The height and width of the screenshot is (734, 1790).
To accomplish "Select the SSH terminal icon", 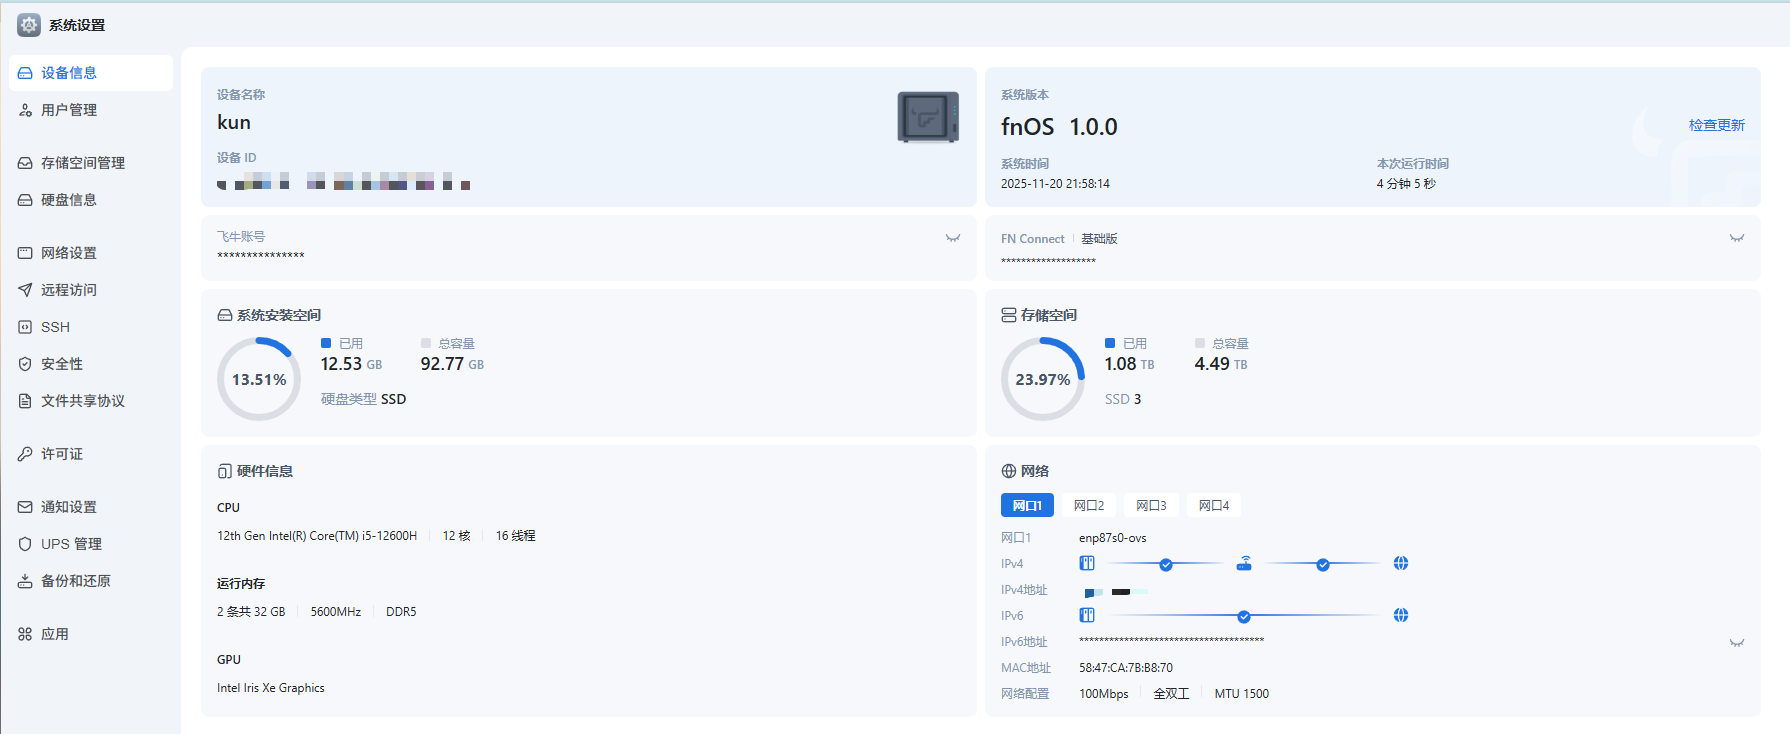I will [x=25, y=327].
